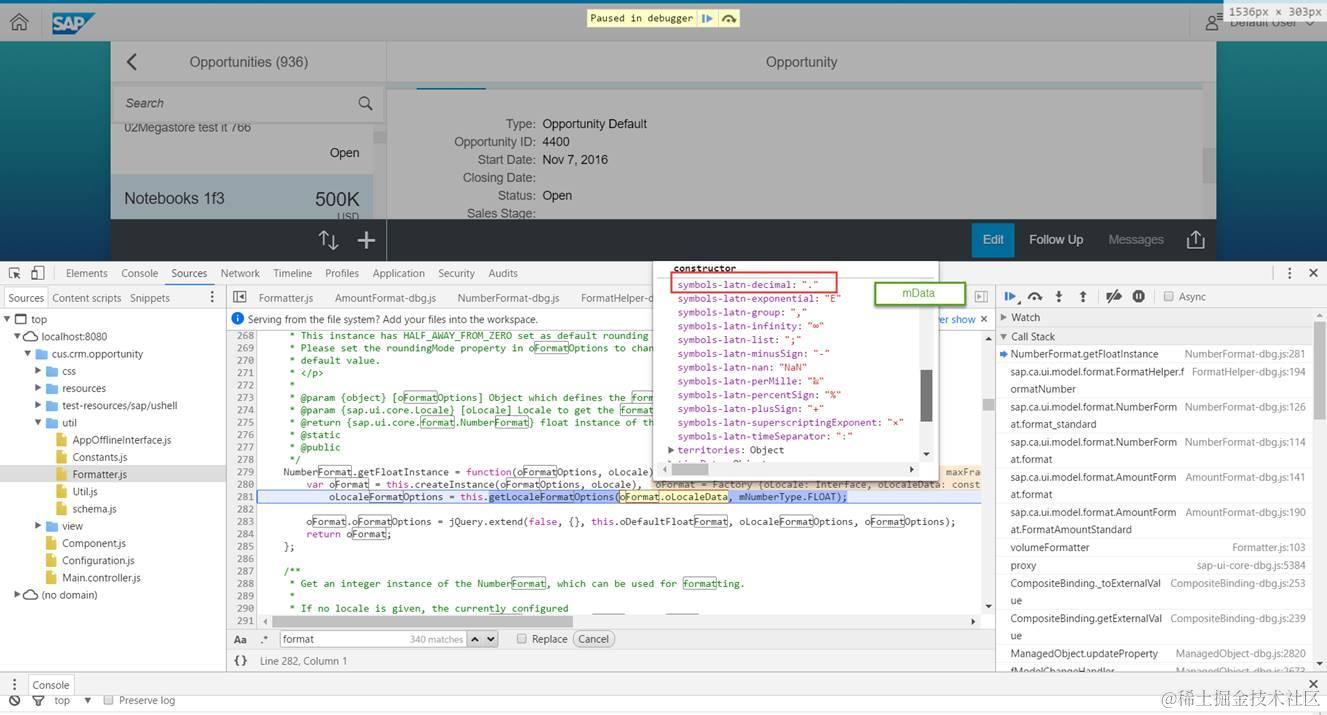1327x715 pixels.
Task: Click the Edit button
Action: coord(993,240)
